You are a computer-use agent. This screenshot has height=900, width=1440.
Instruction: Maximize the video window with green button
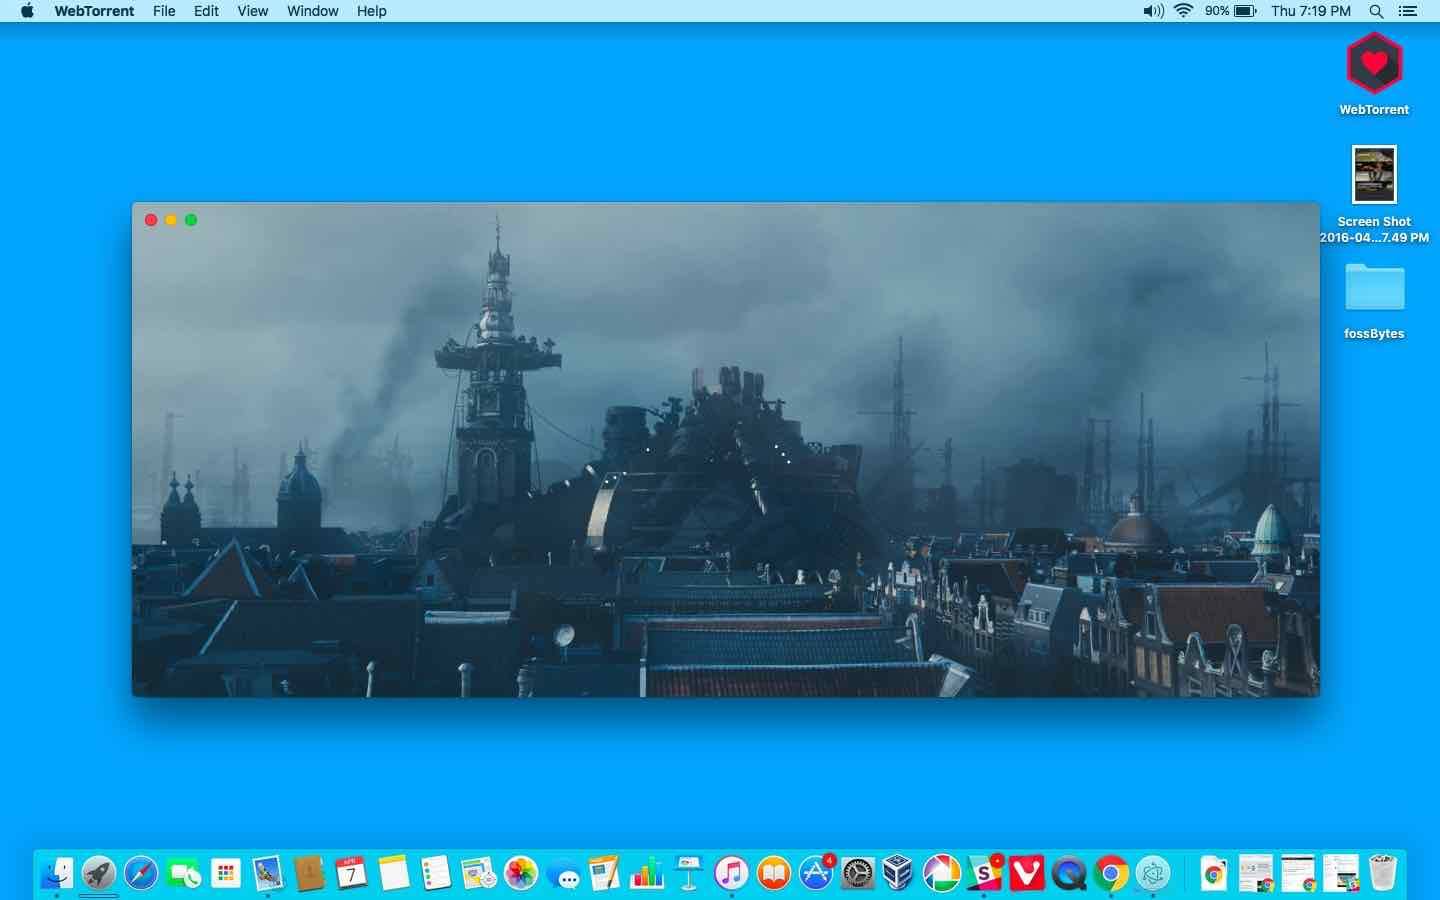191,220
